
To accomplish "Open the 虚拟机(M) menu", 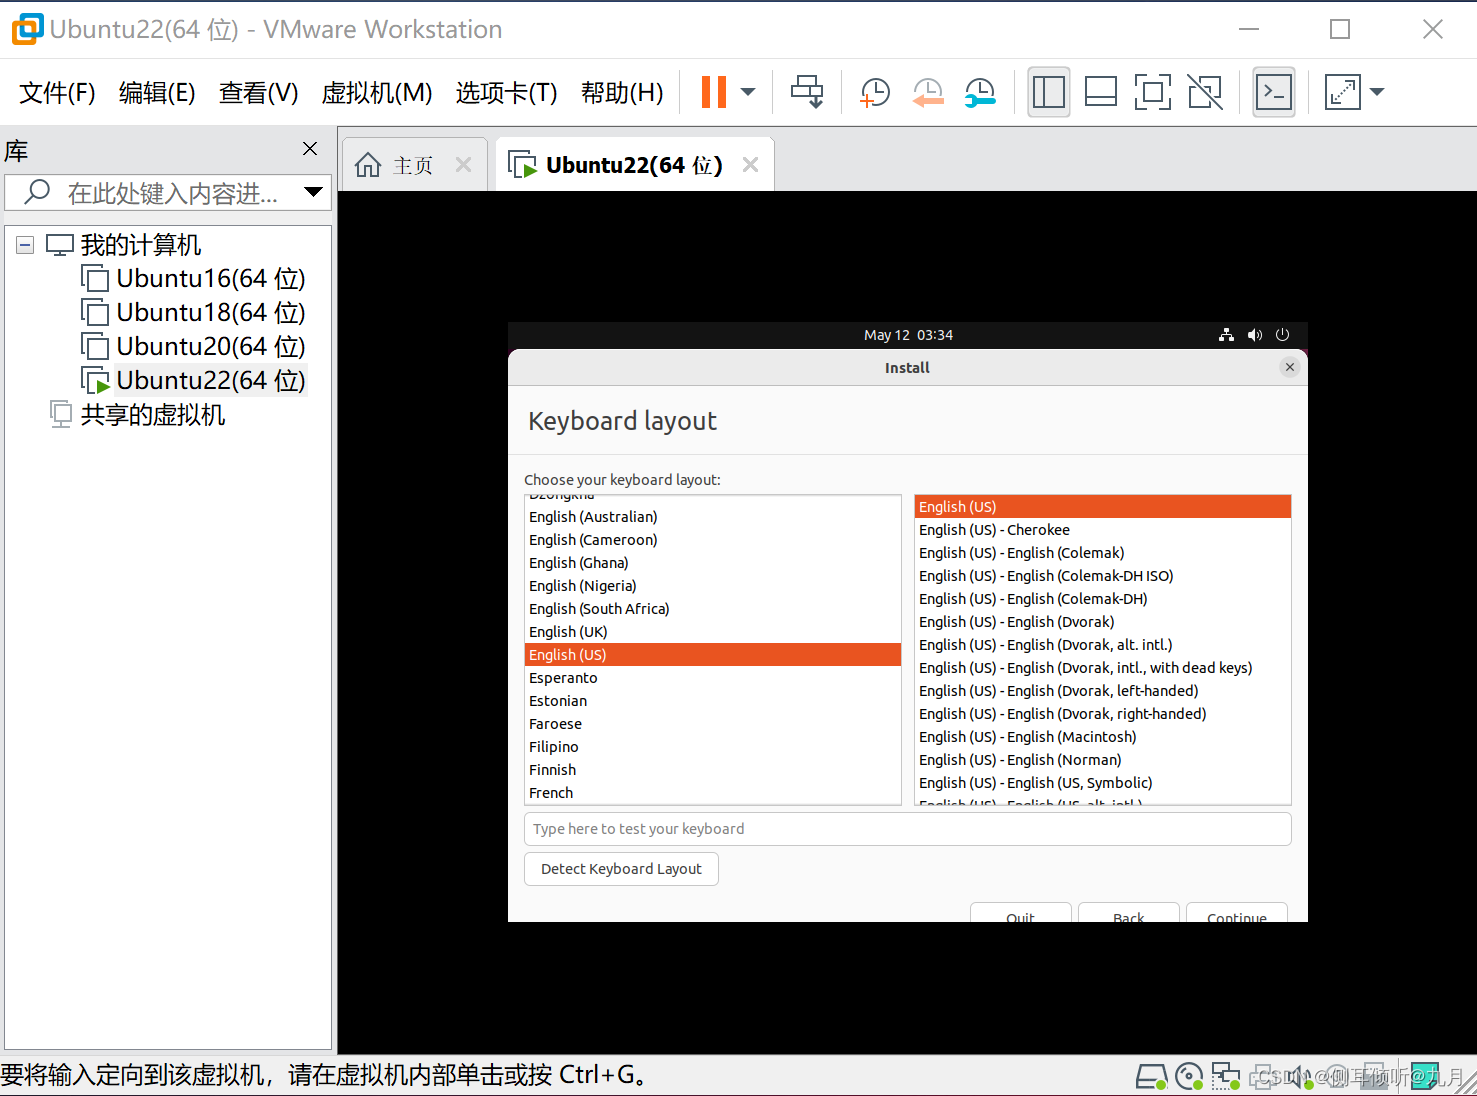I will [377, 93].
